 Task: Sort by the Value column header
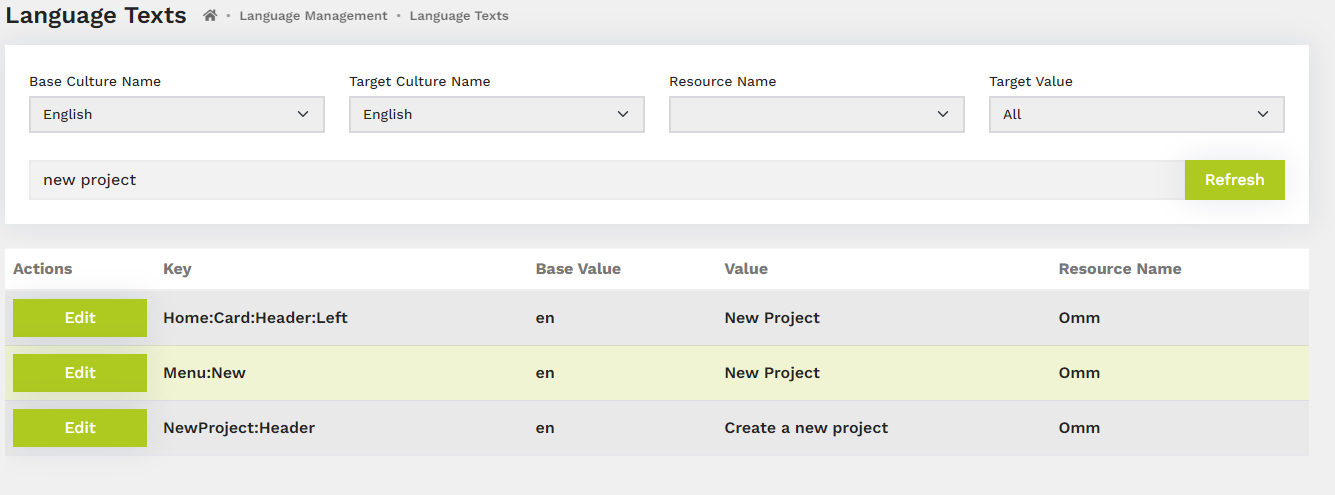point(746,269)
